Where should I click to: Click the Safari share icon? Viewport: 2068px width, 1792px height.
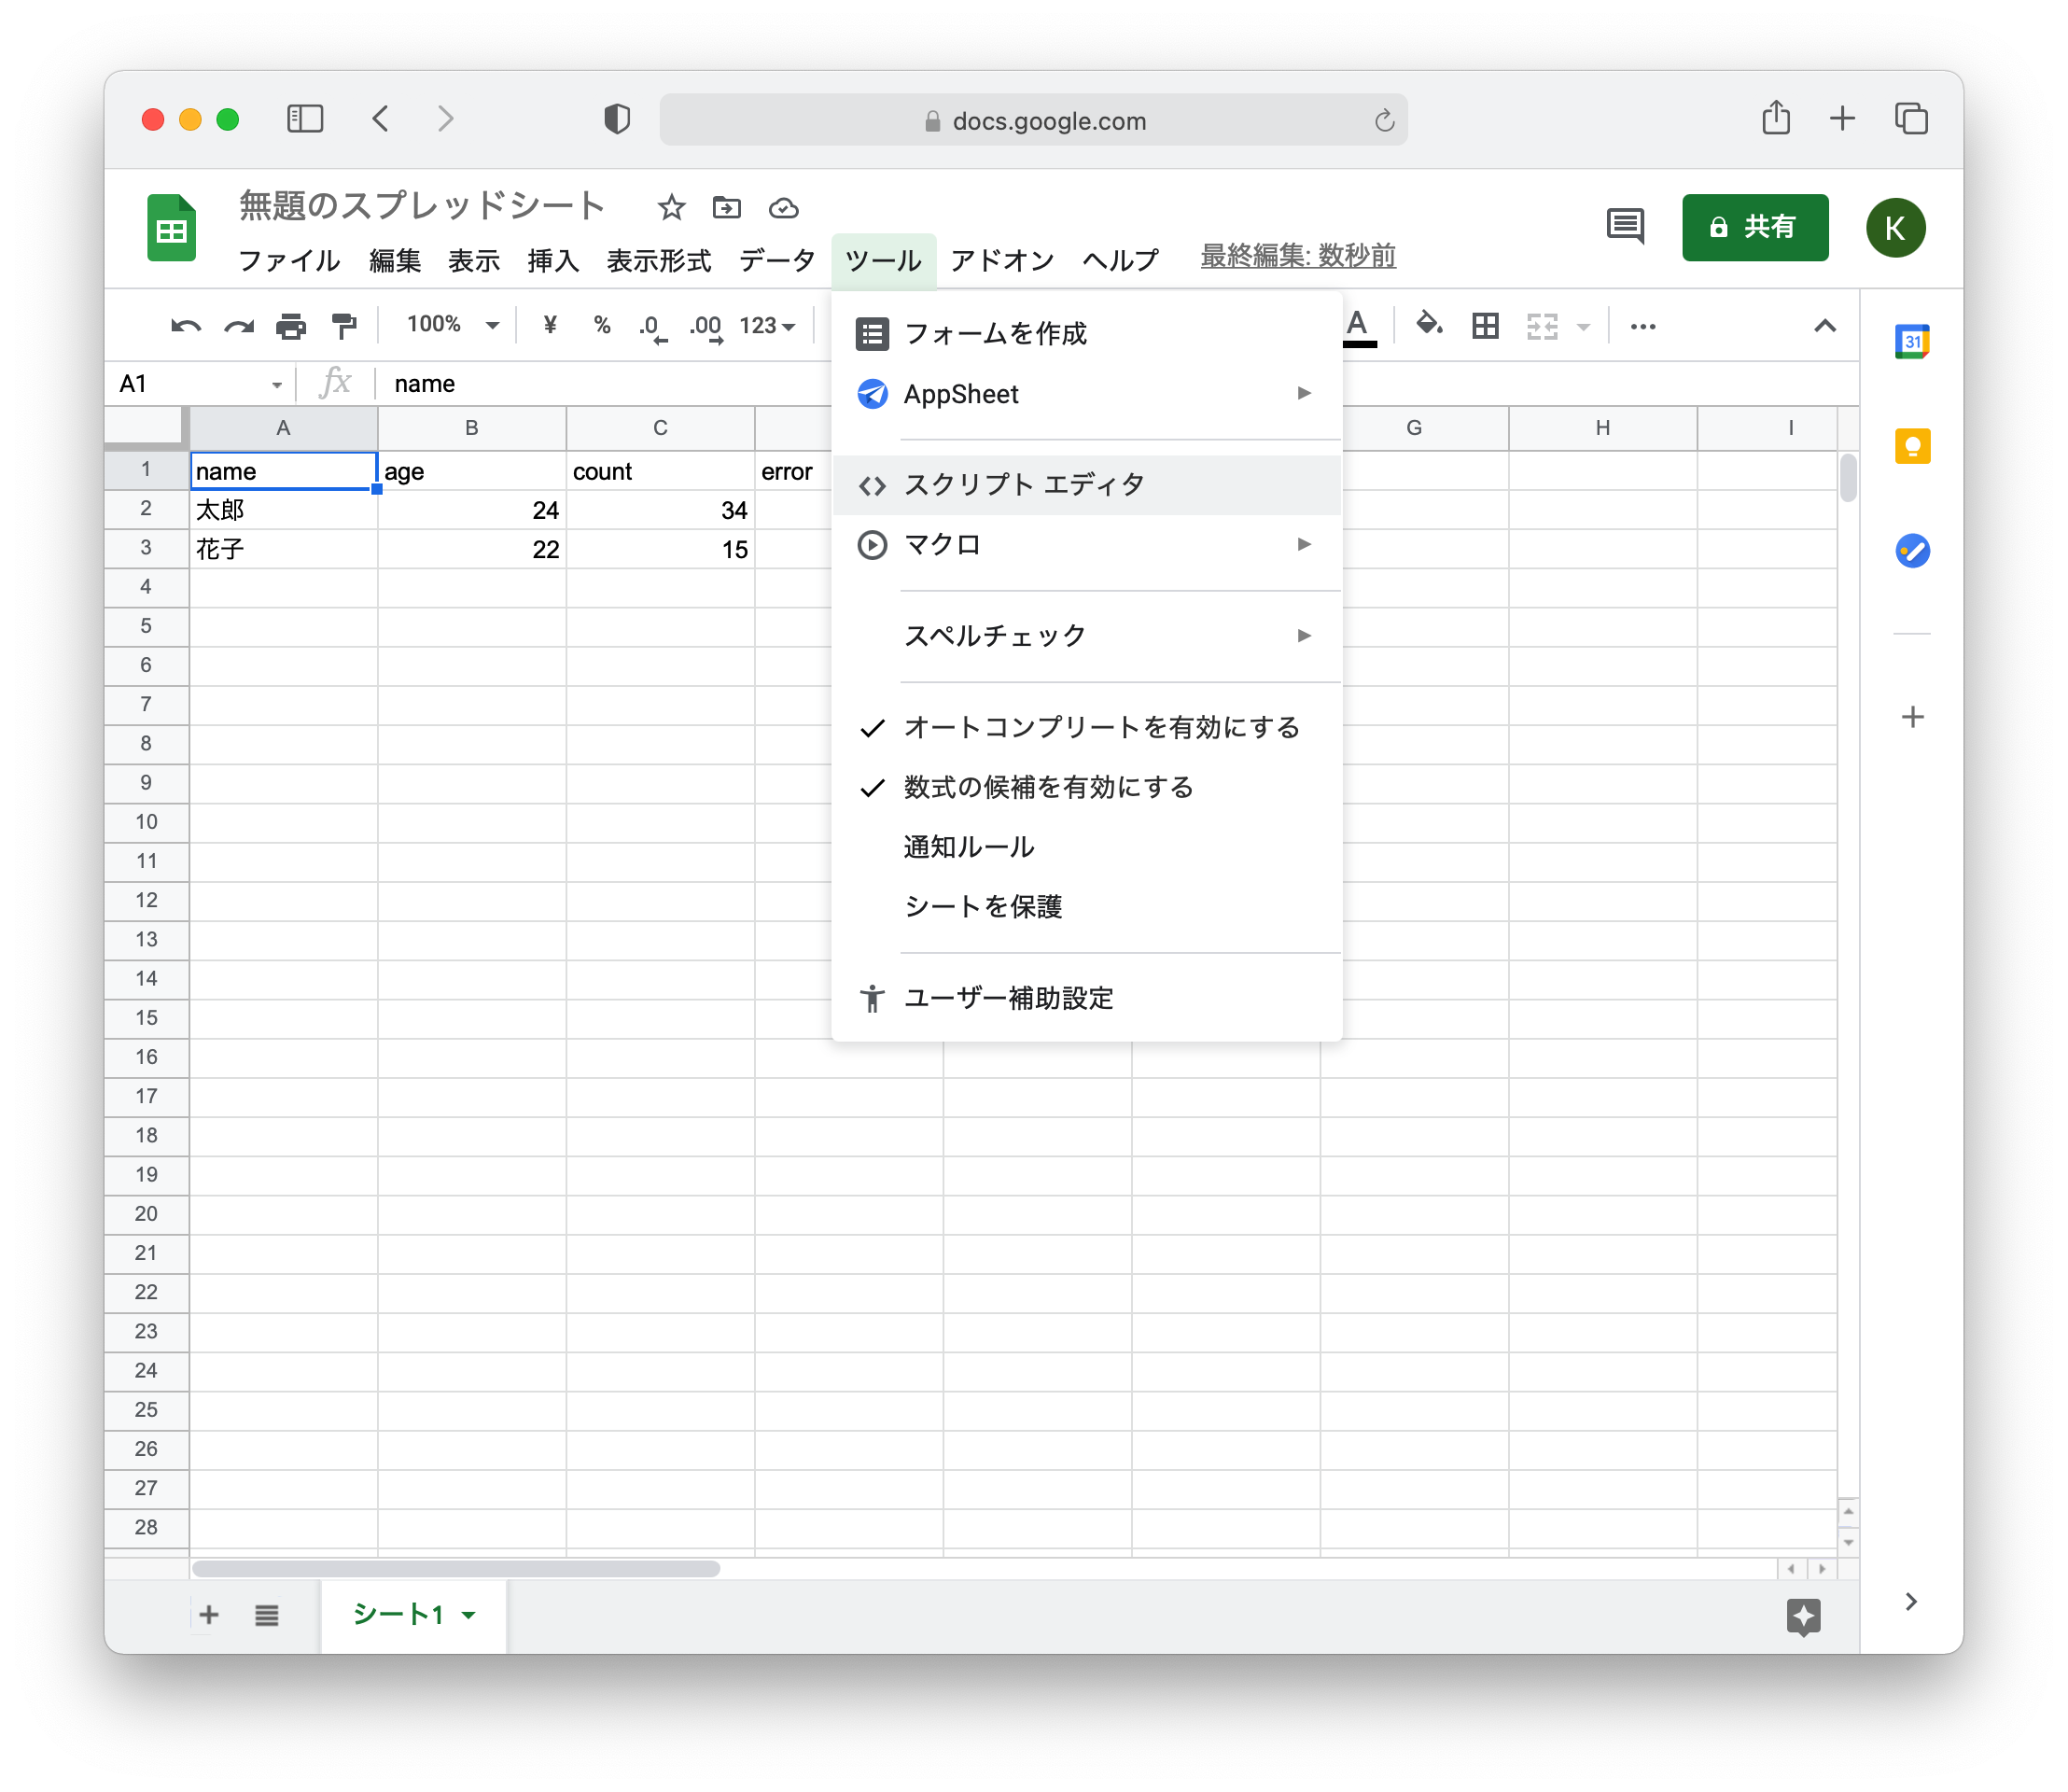[1776, 117]
